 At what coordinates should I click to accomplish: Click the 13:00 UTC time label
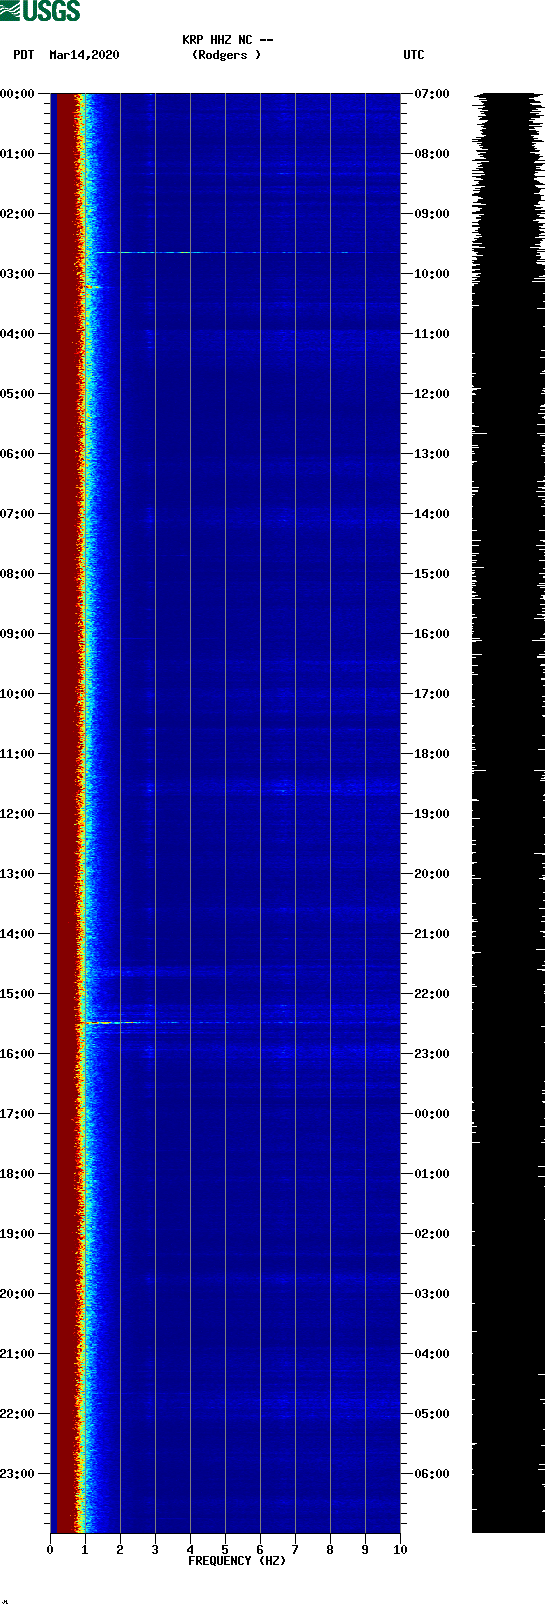432,454
